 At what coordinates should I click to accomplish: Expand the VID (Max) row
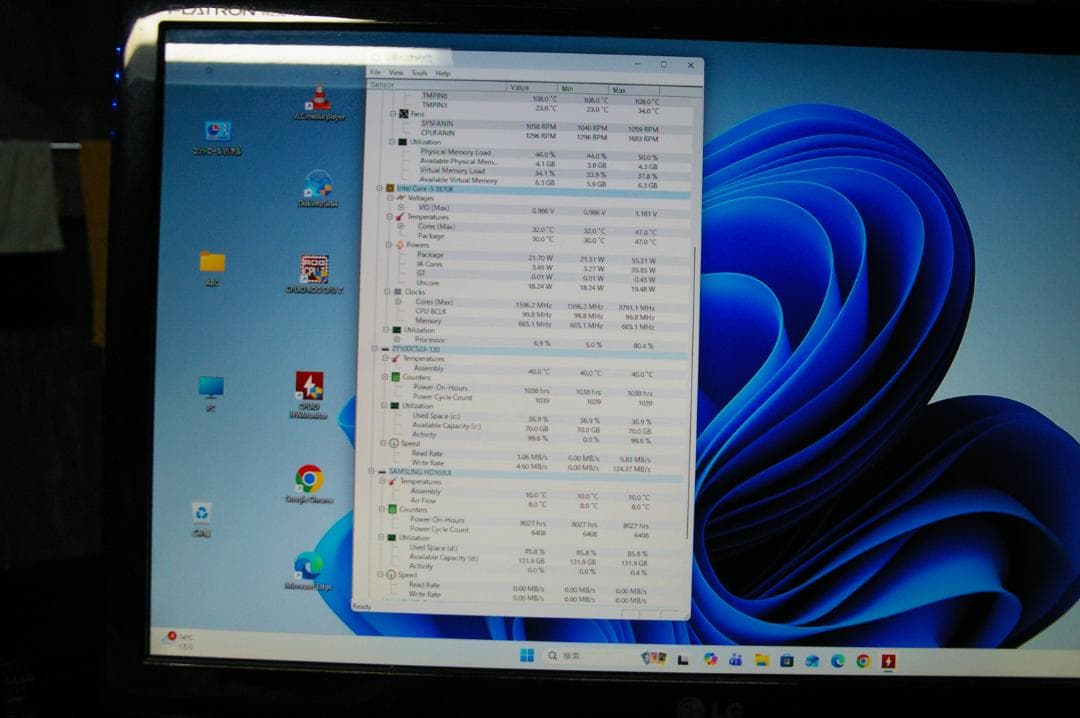(x=401, y=207)
